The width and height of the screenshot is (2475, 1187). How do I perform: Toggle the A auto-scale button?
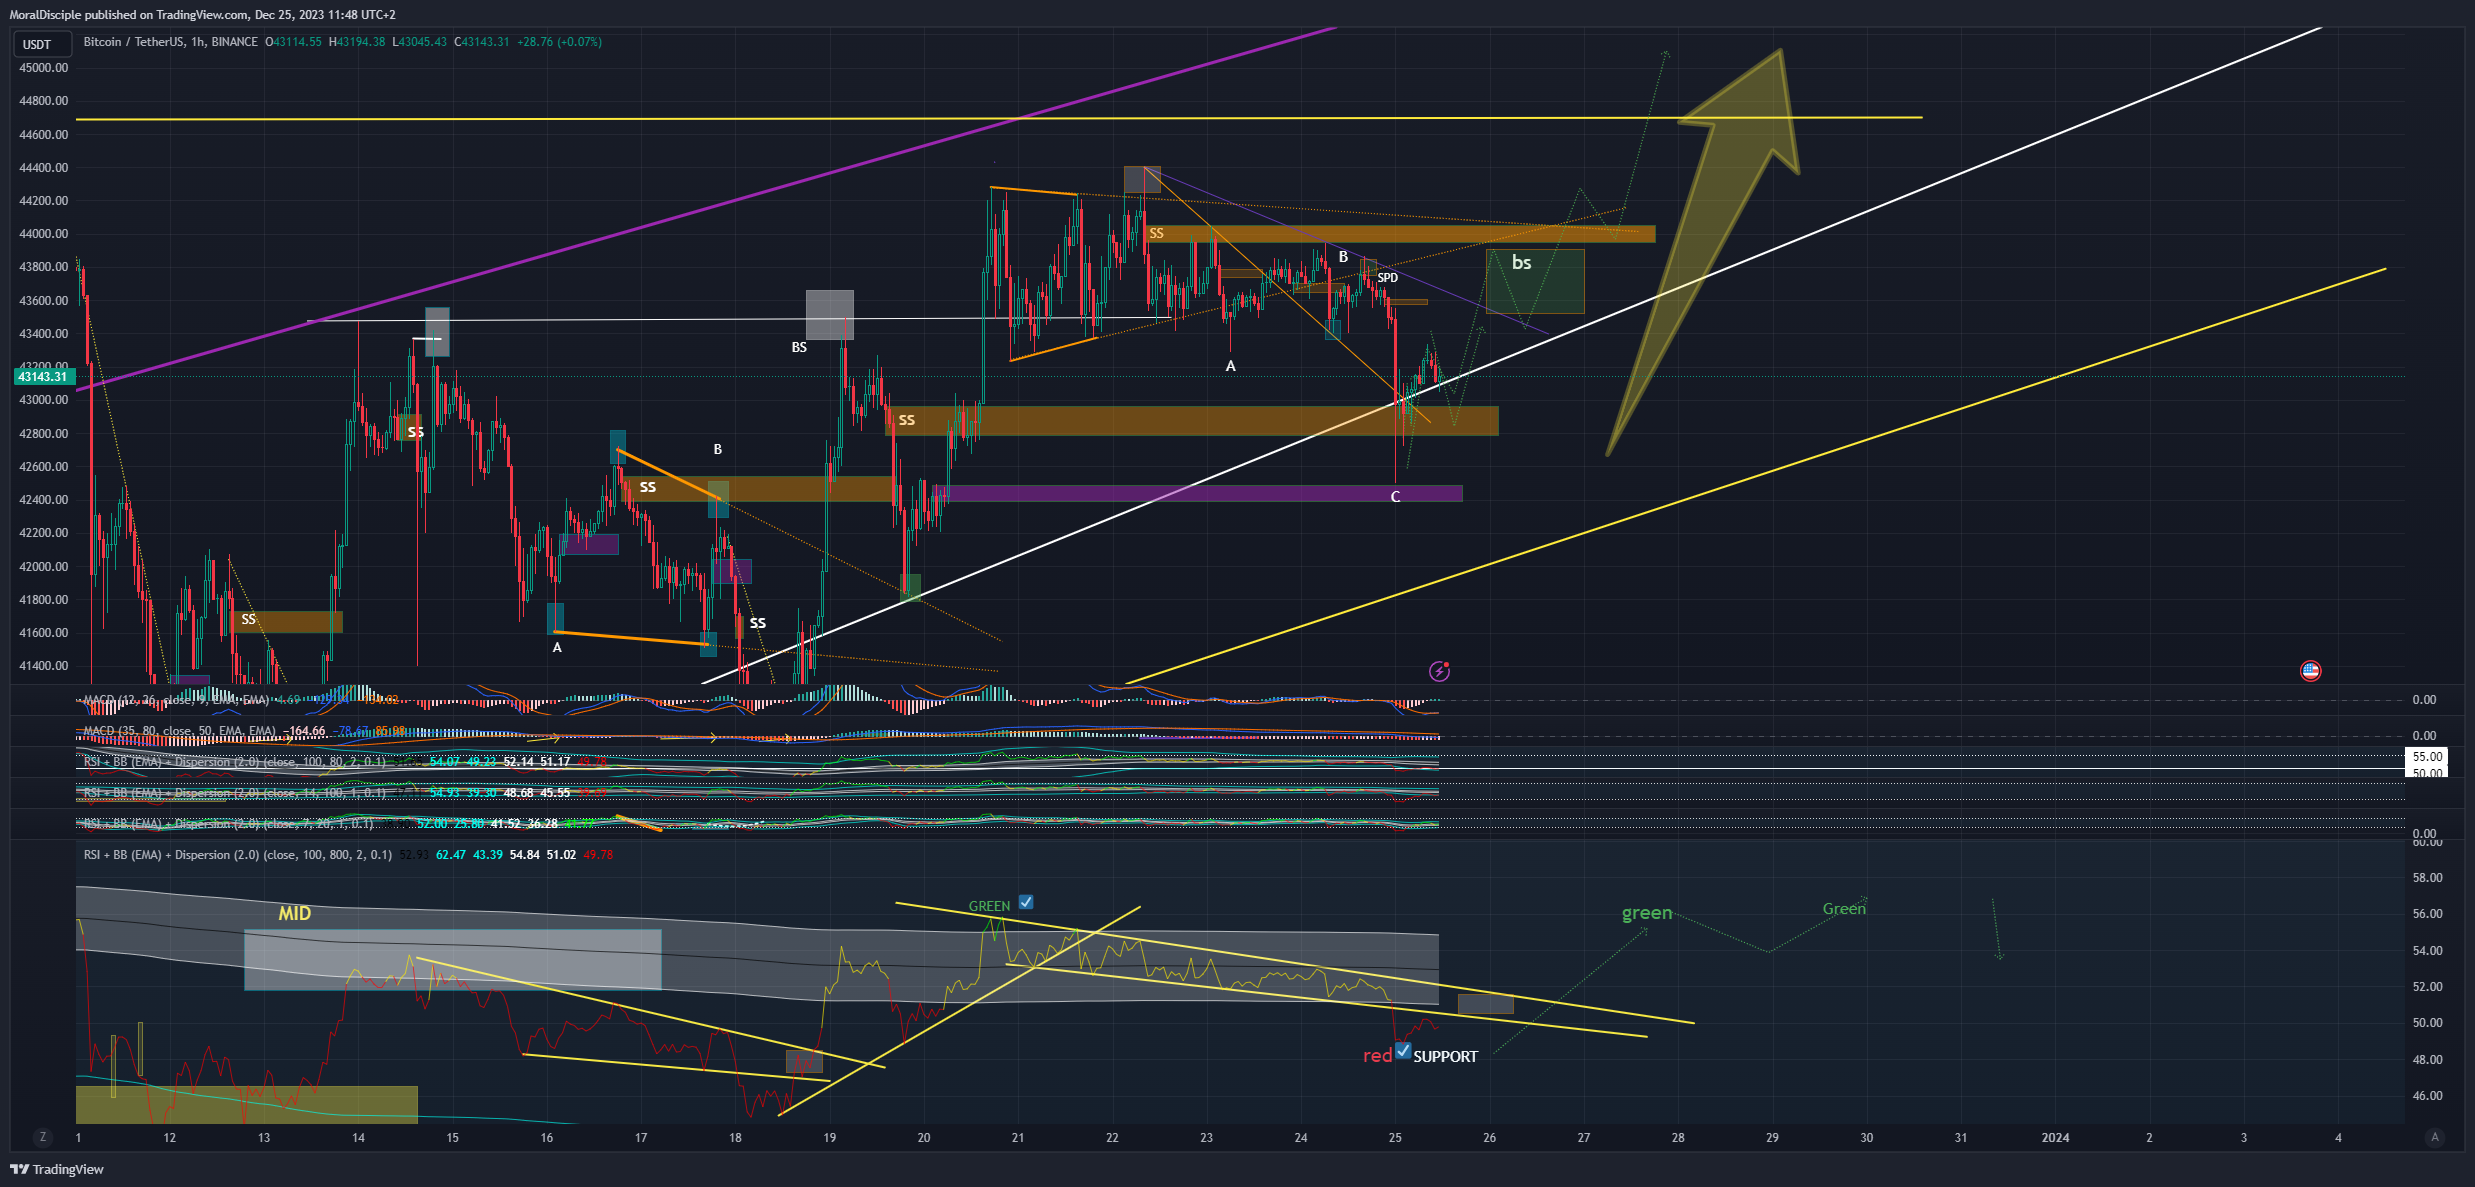coord(2434,1137)
